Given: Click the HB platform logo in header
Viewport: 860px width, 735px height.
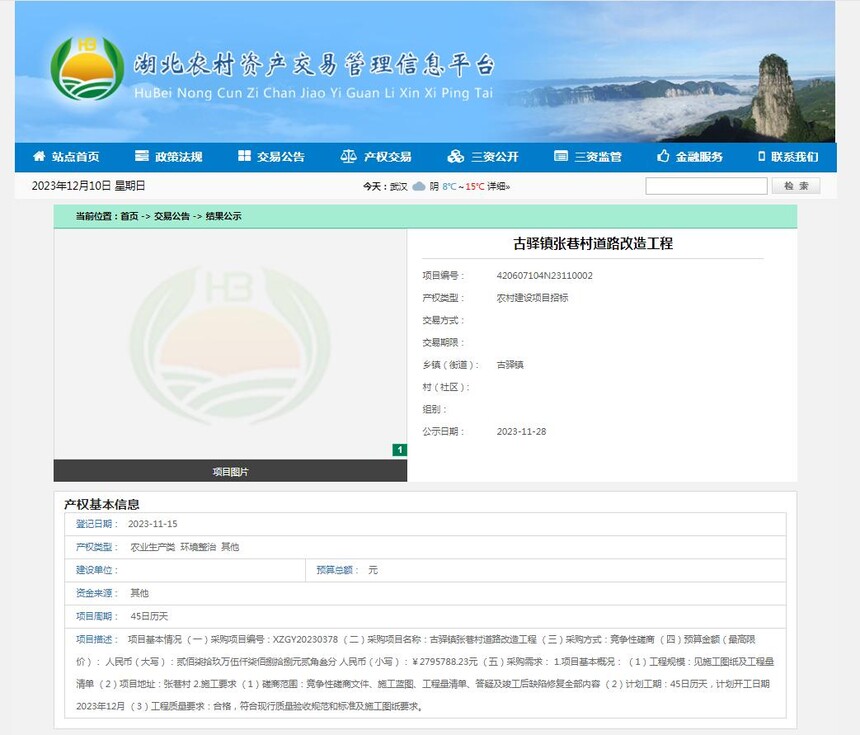Looking at the screenshot, I should coord(87,69).
